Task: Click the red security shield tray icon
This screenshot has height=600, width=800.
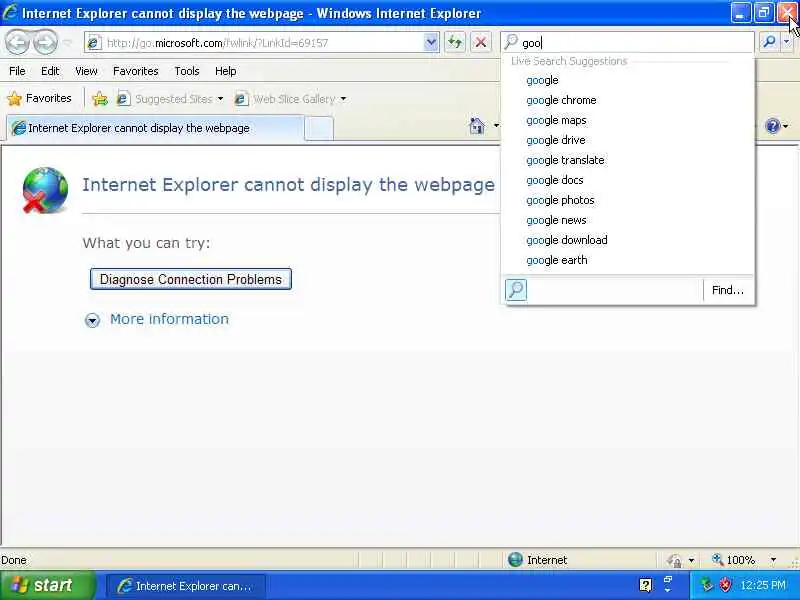Action: (725, 585)
